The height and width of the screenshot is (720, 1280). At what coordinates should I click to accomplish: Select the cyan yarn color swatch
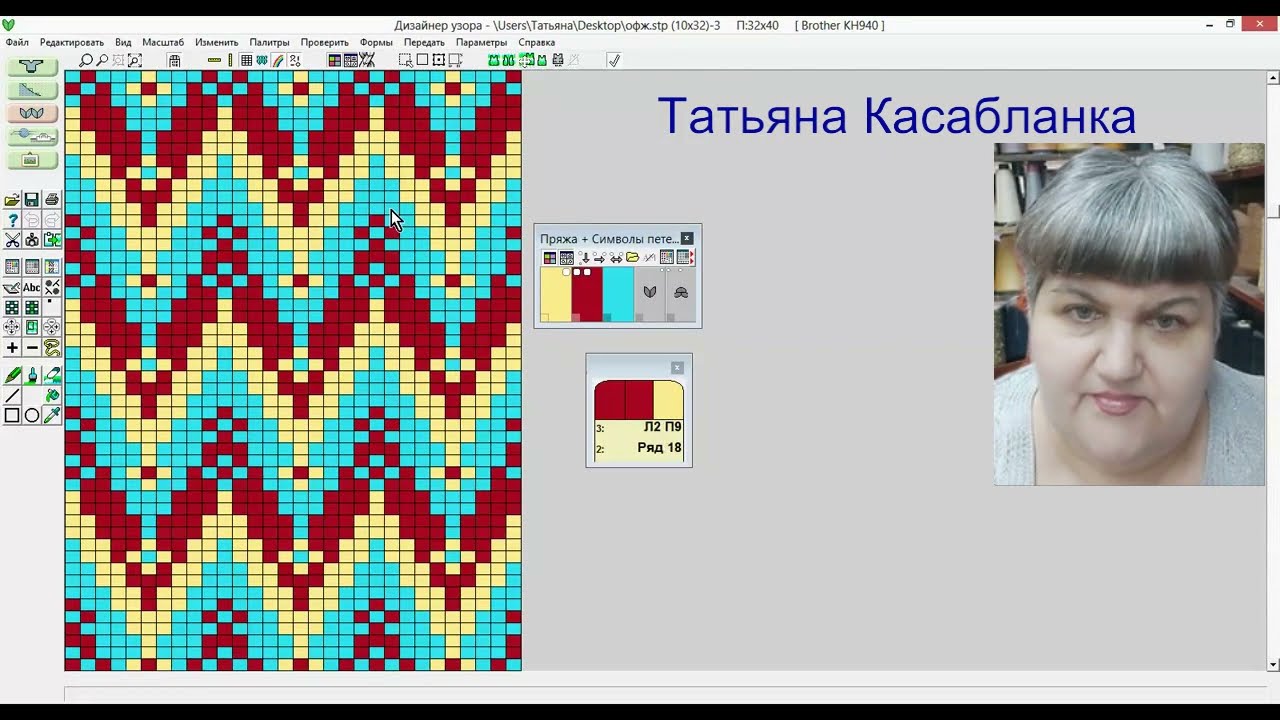[x=618, y=294]
